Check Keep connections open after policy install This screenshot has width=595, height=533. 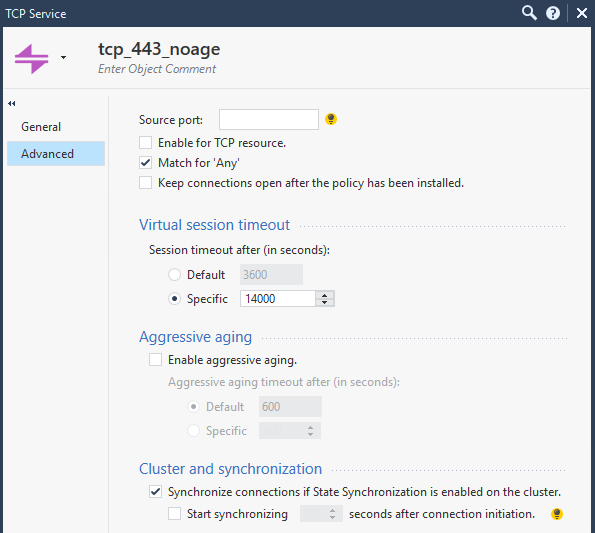[145, 183]
